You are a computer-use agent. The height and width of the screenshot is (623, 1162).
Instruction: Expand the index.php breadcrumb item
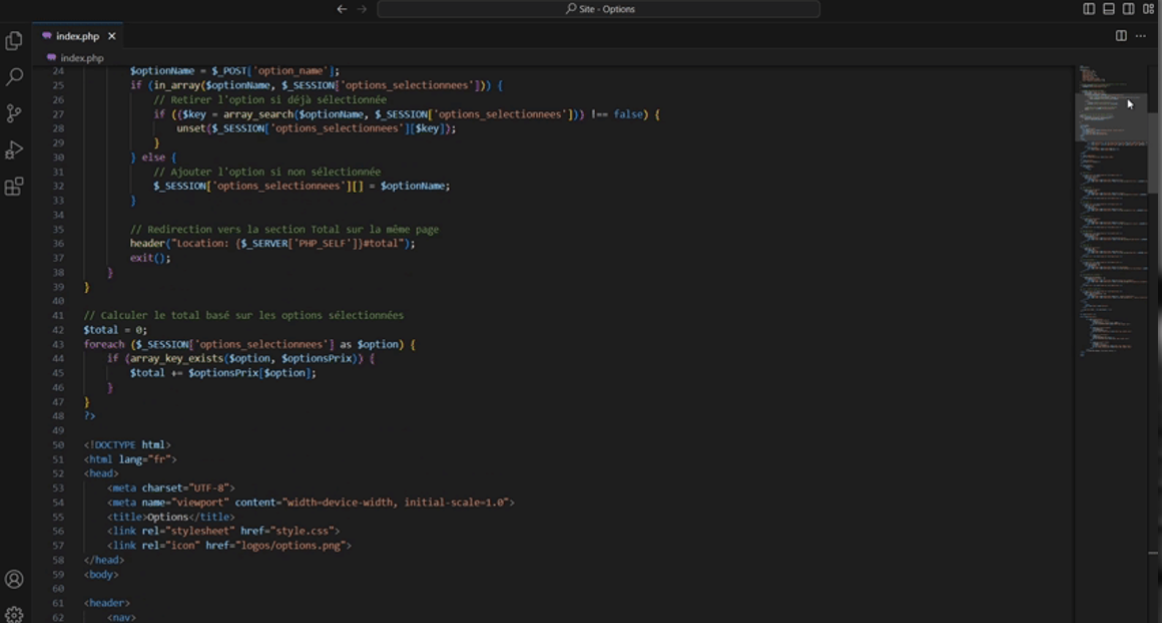81,58
